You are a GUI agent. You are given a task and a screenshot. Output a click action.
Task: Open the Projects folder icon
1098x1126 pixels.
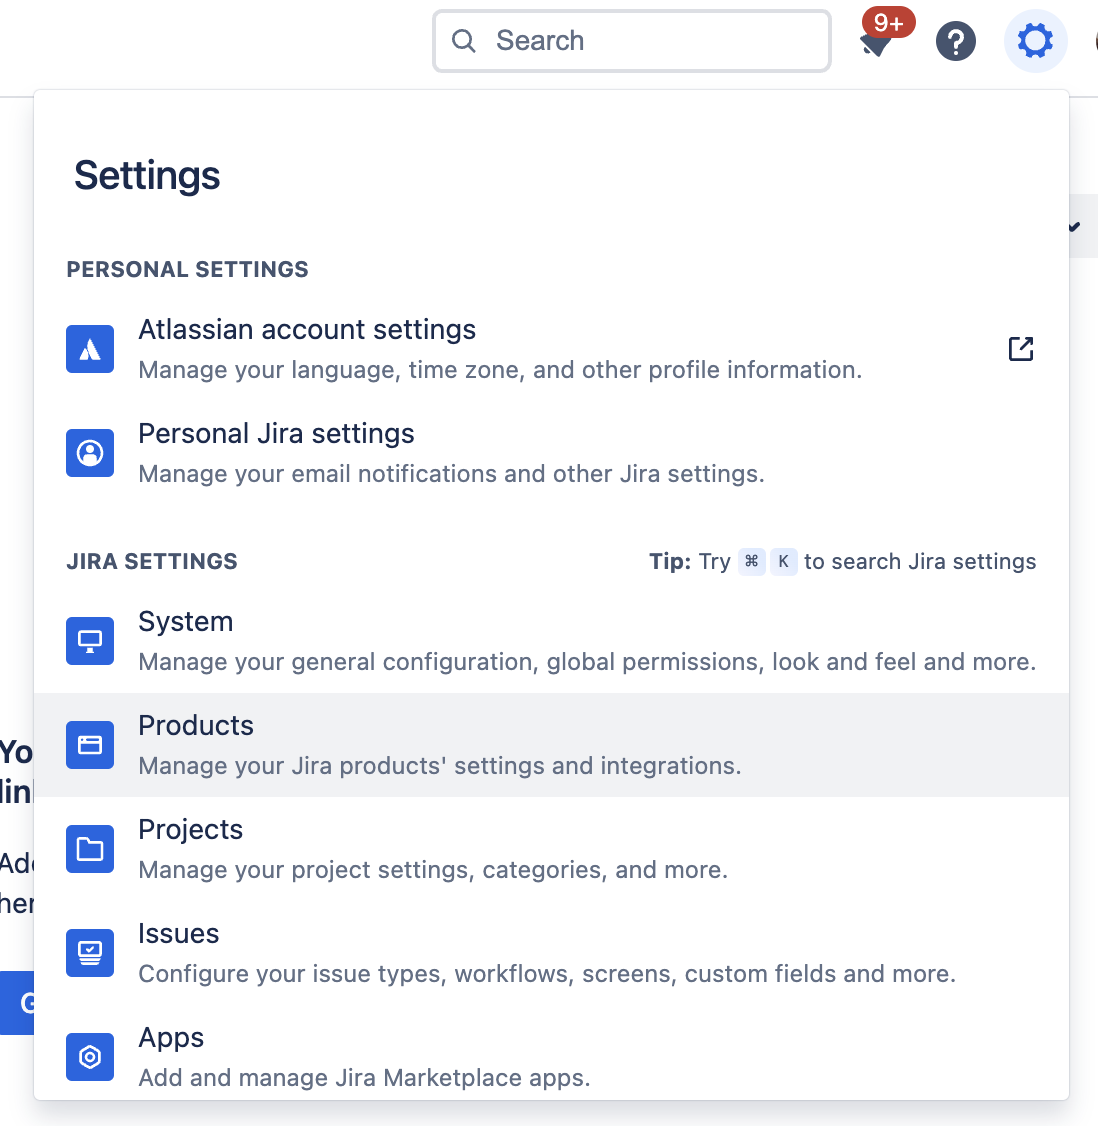(x=90, y=849)
